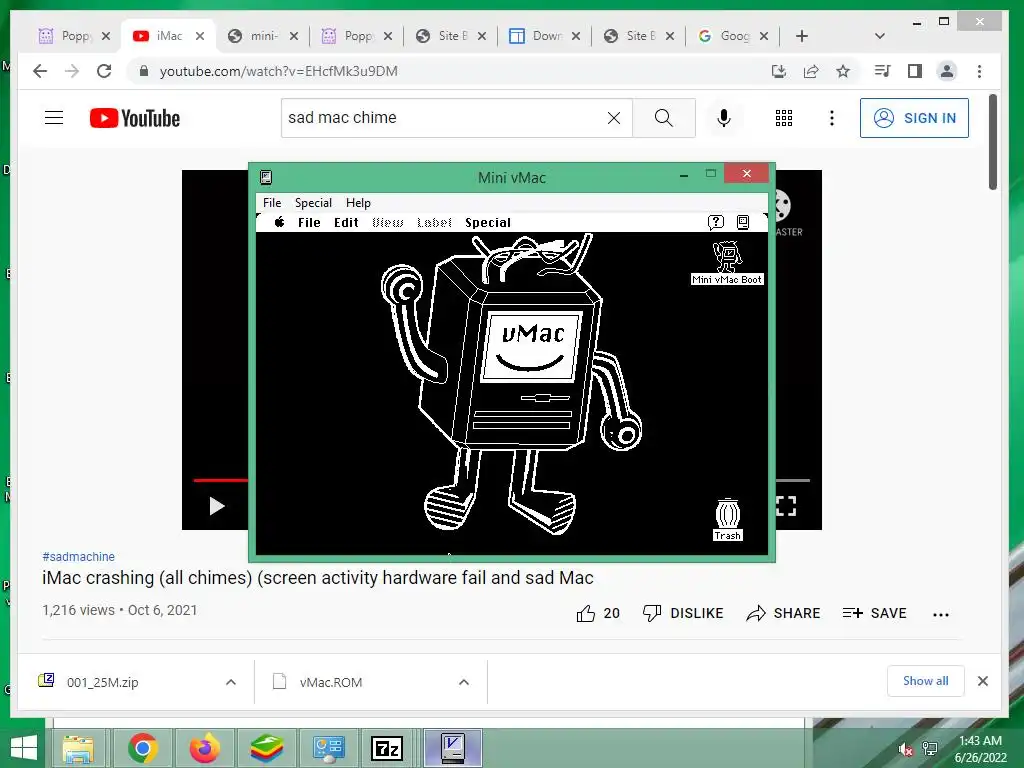Open more actions ellipsis under video

point(940,615)
